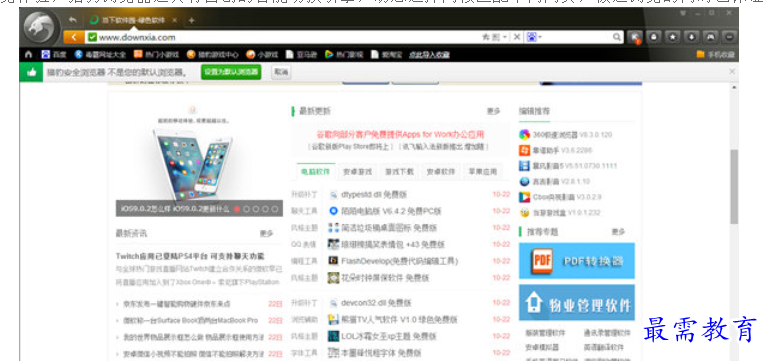Select the 安卓软件 tab
The width and height of the screenshot is (765, 361).
[441, 172]
